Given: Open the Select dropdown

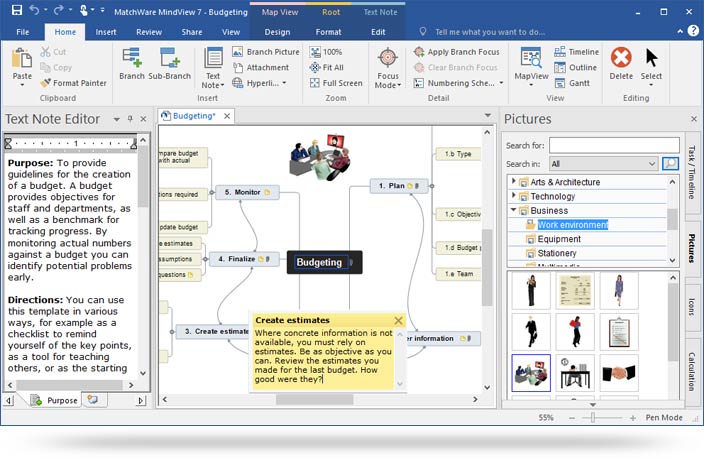Looking at the screenshot, I should pyautogui.click(x=651, y=85).
